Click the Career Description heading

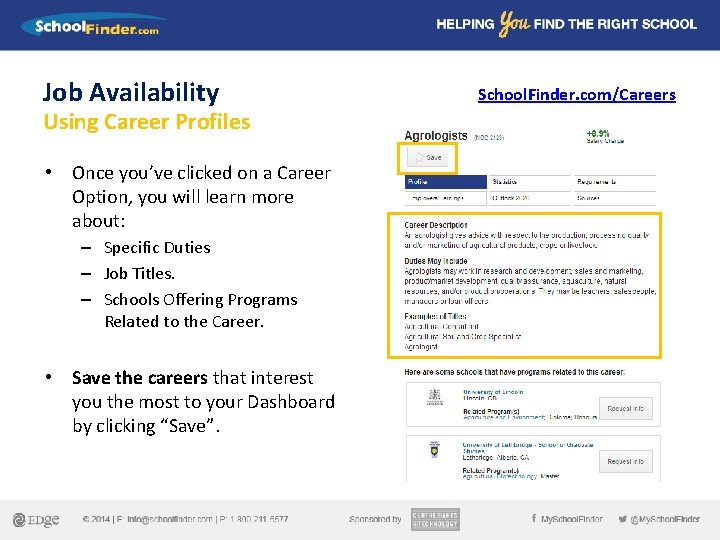coord(436,225)
